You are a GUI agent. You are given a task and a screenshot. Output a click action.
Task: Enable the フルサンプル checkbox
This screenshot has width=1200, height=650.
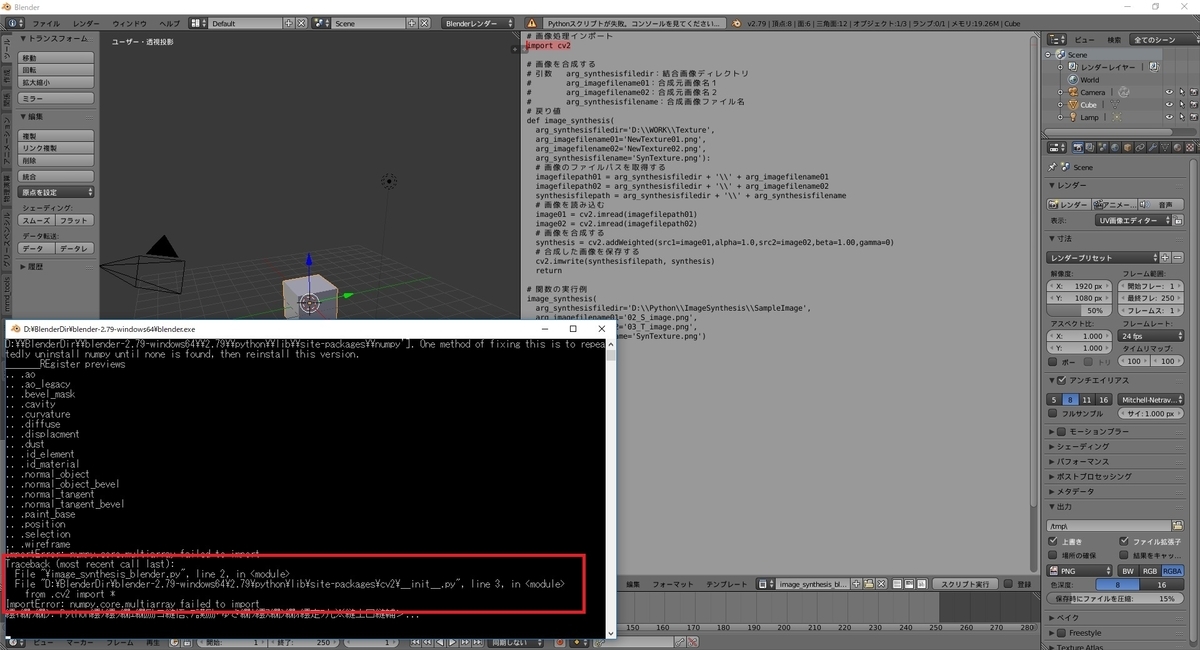tap(1053, 413)
